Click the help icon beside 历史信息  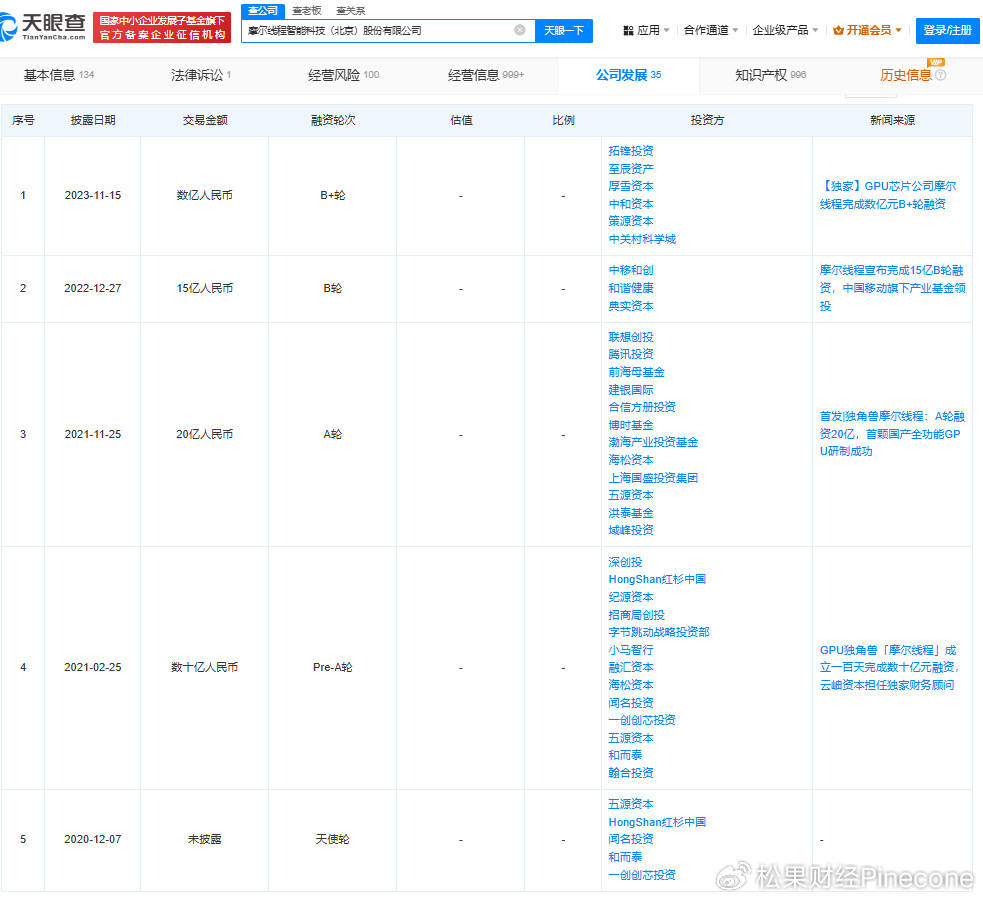point(940,75)
